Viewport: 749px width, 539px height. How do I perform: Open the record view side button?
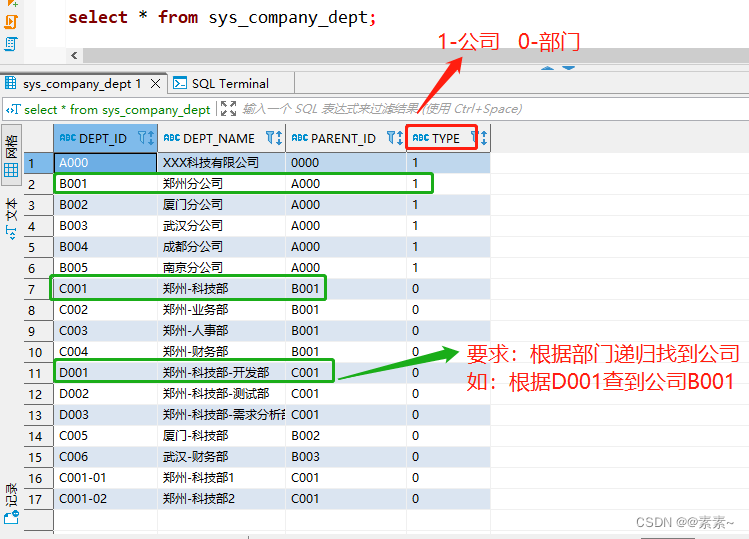[x=11, y=504]
